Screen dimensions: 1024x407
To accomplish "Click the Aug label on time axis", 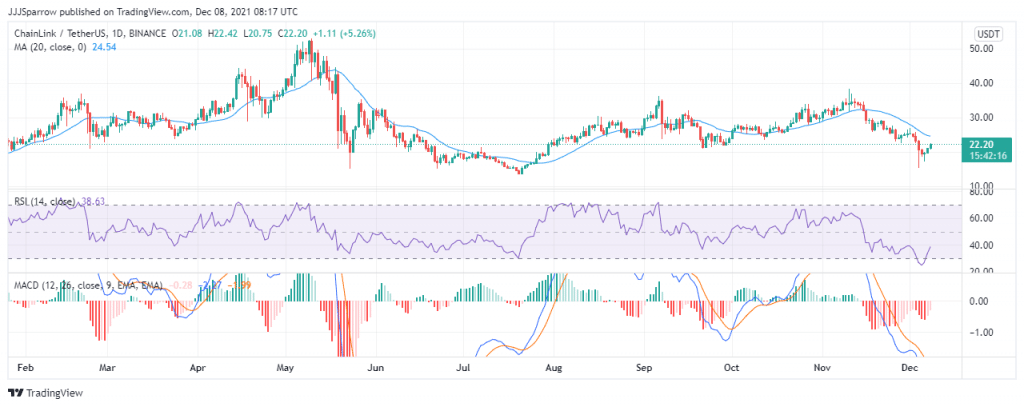I will [x=554, y=368].
